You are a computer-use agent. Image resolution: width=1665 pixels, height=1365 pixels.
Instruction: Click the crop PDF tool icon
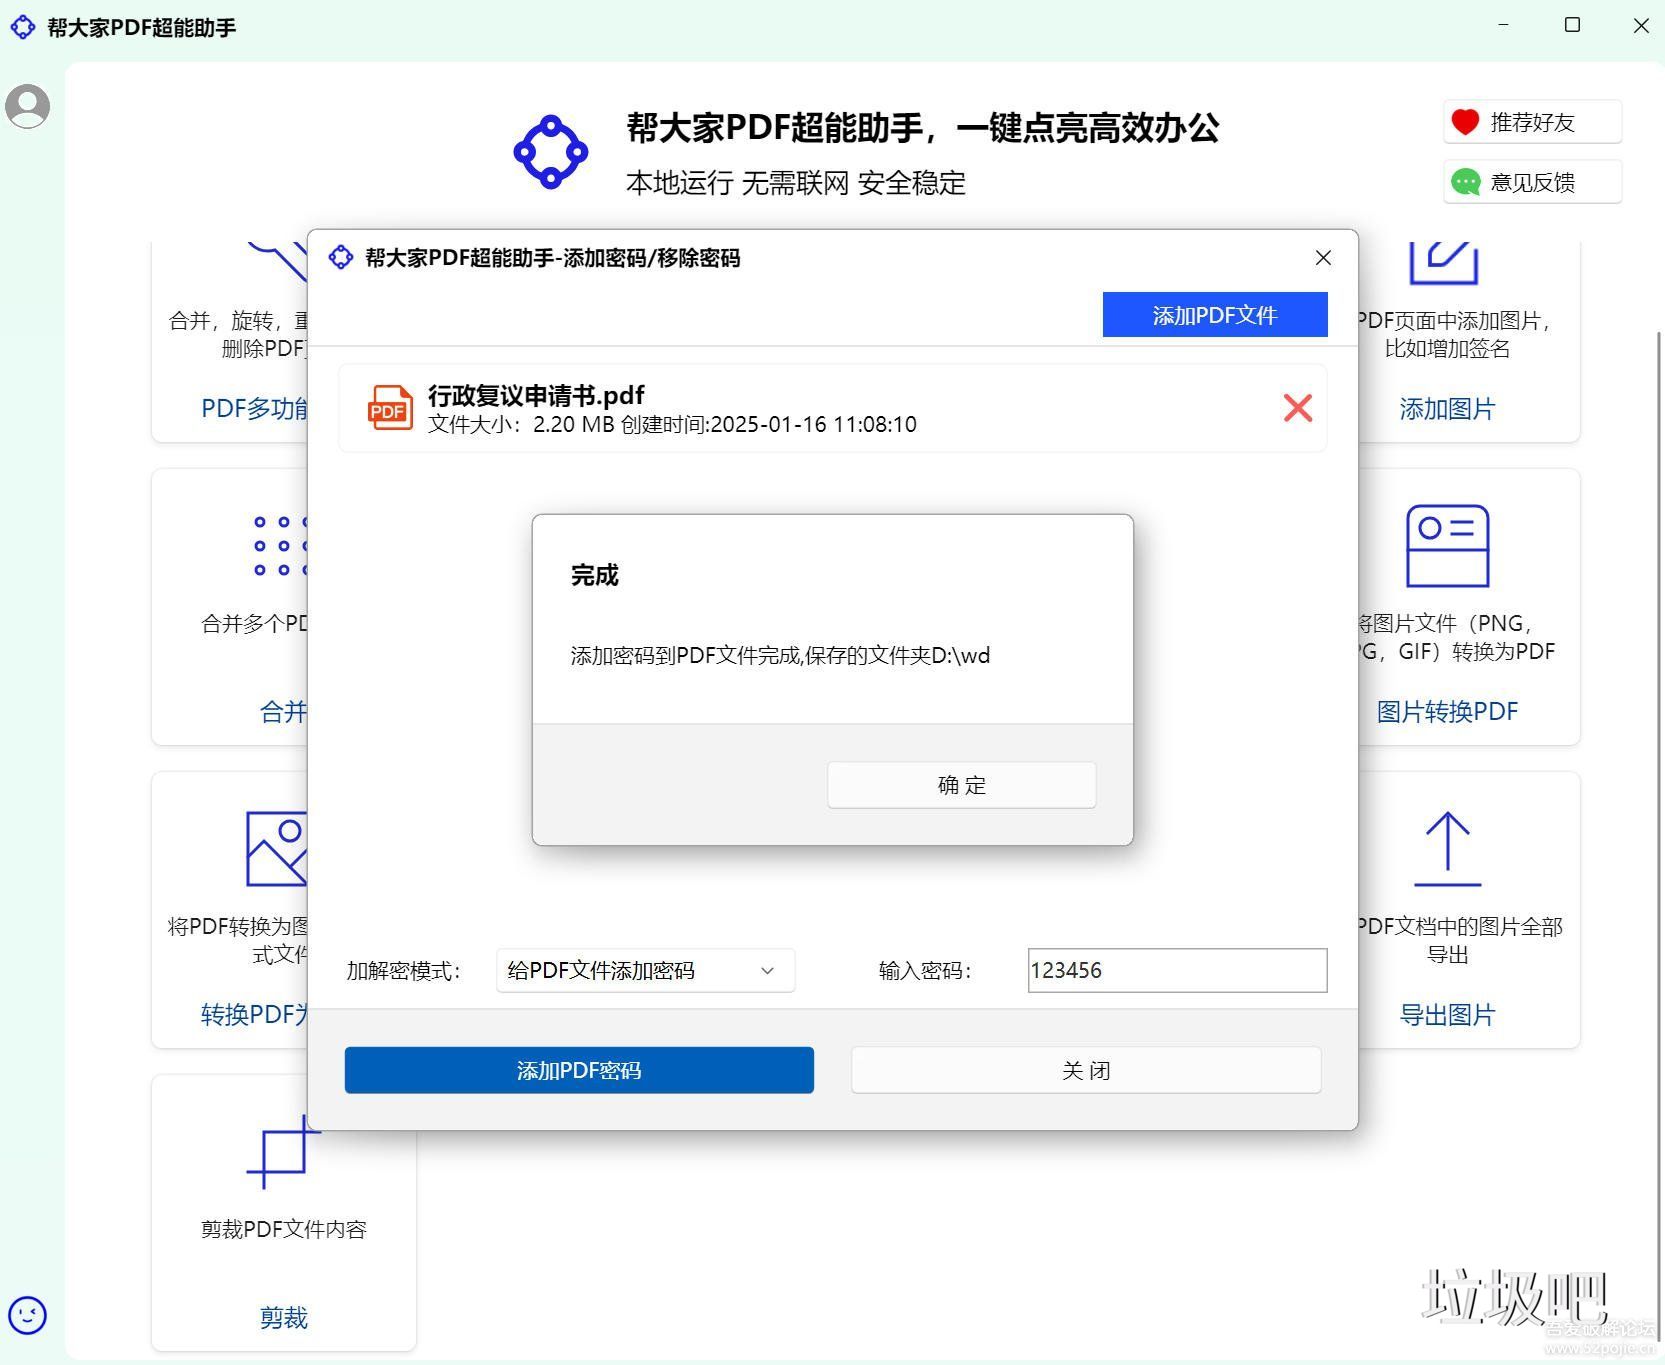[283, 1152]
